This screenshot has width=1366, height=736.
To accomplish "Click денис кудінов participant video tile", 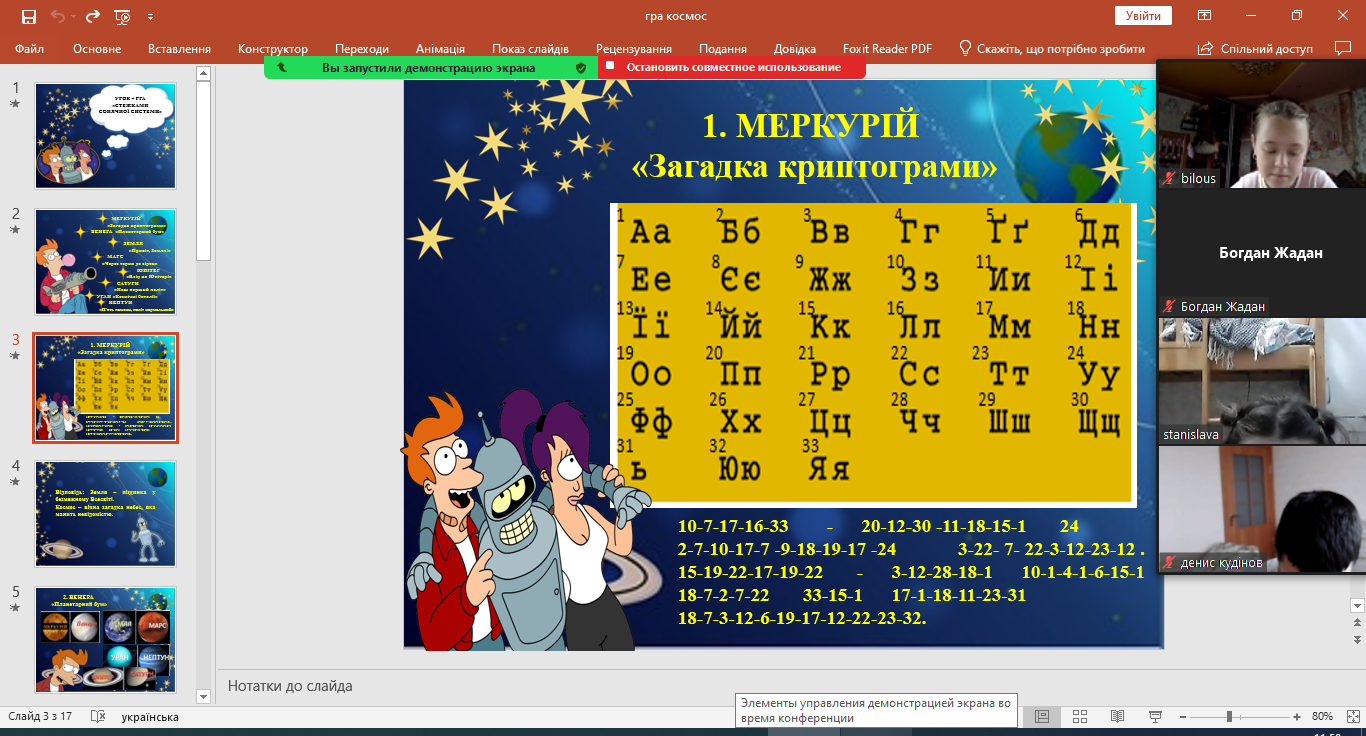I will pyautogui.click(x=1261, y=509).
